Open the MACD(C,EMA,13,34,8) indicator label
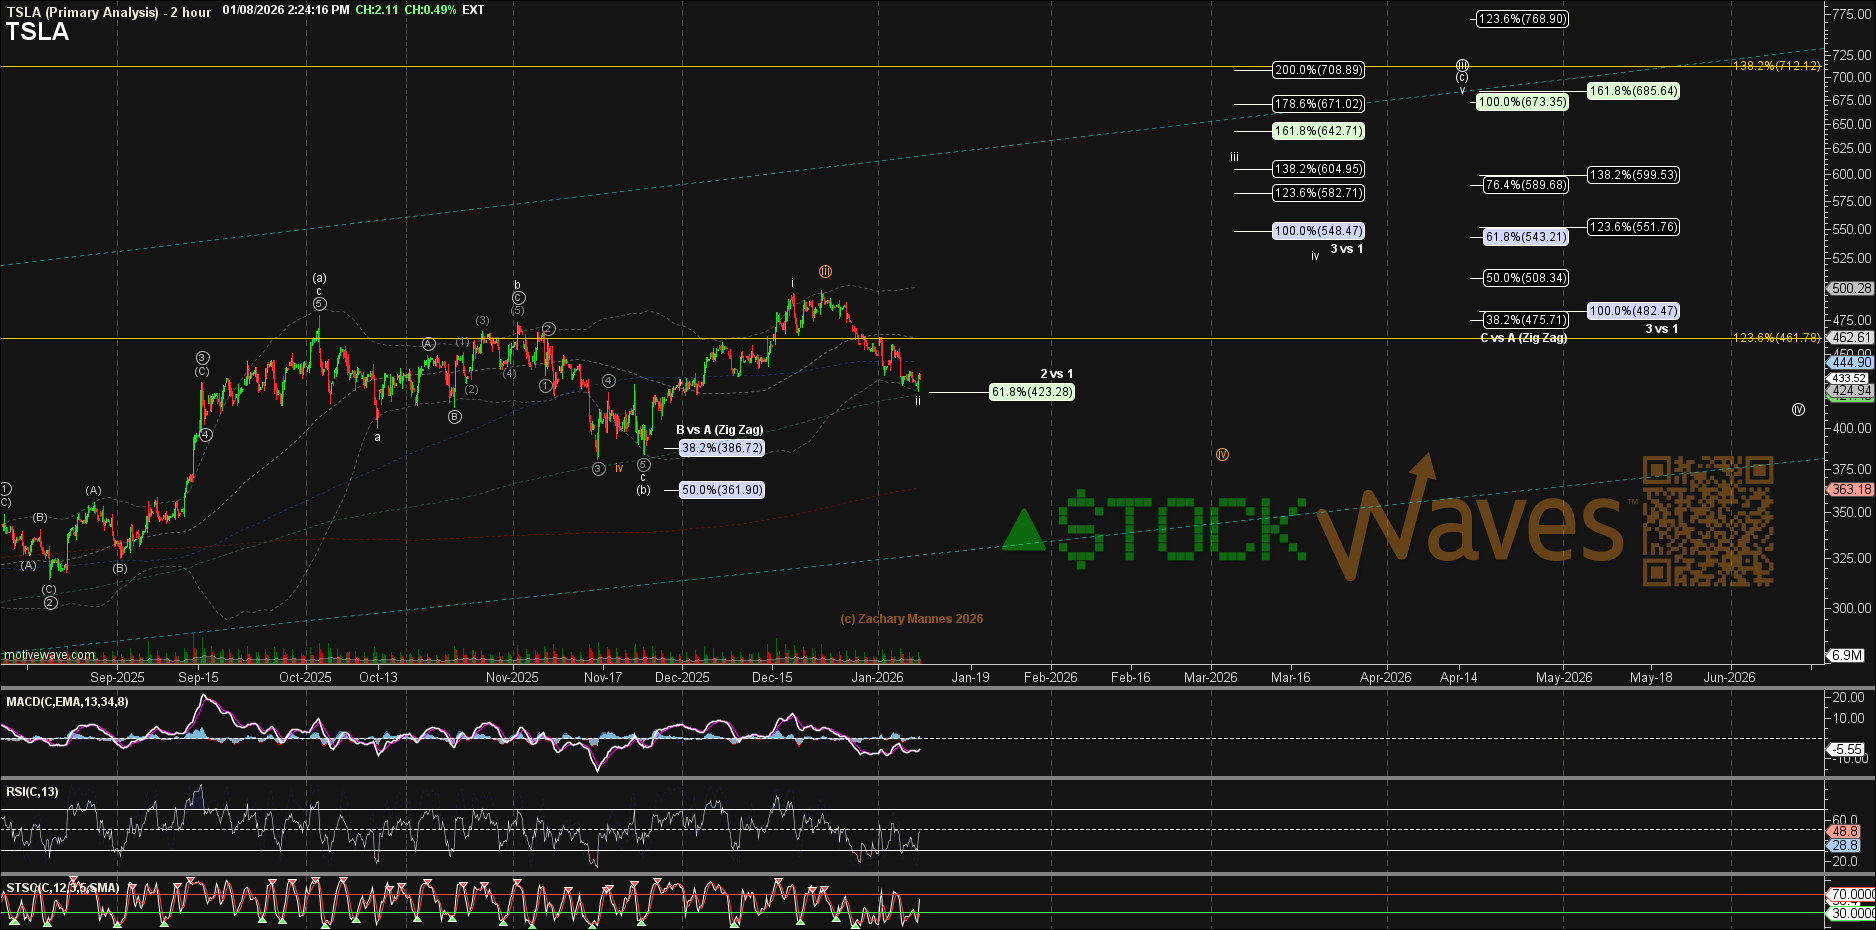This screenshot has width=1876, height=930. click(67, 702)
